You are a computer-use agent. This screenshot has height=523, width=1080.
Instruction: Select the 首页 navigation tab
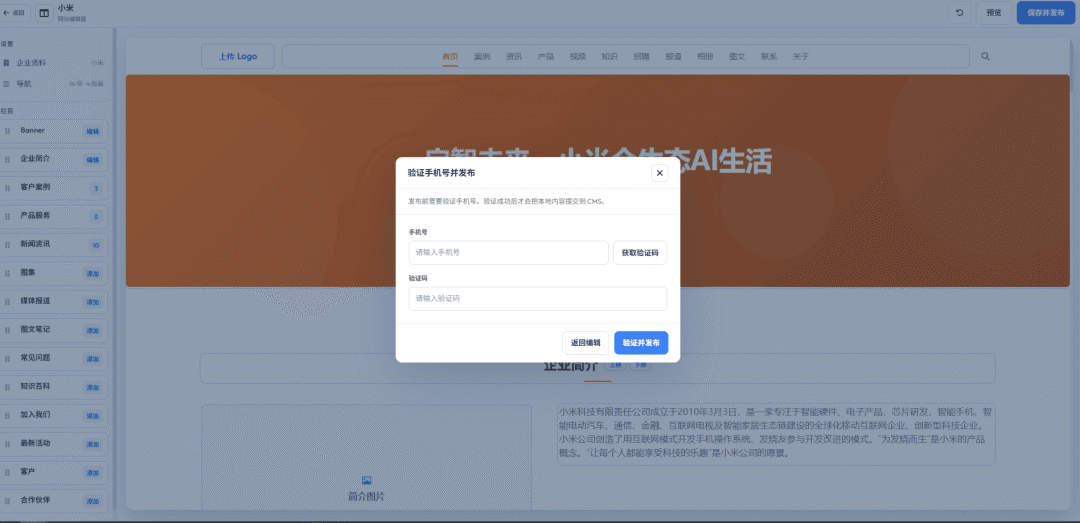tap(450, 57)
